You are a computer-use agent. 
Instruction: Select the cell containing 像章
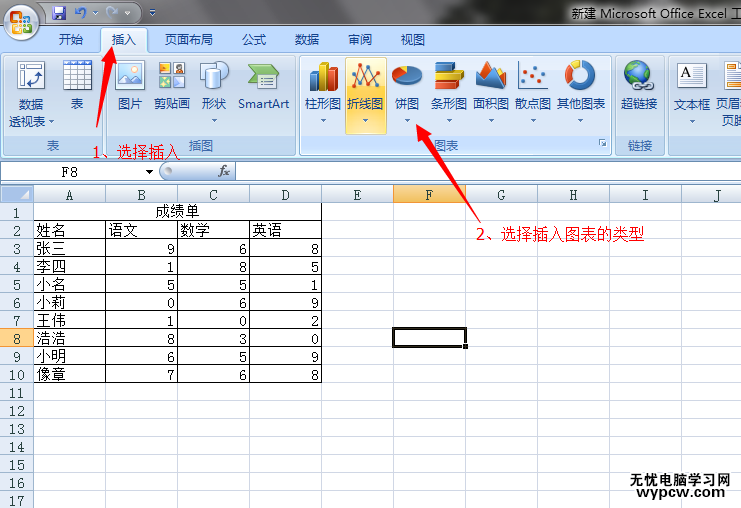point(69,374)
